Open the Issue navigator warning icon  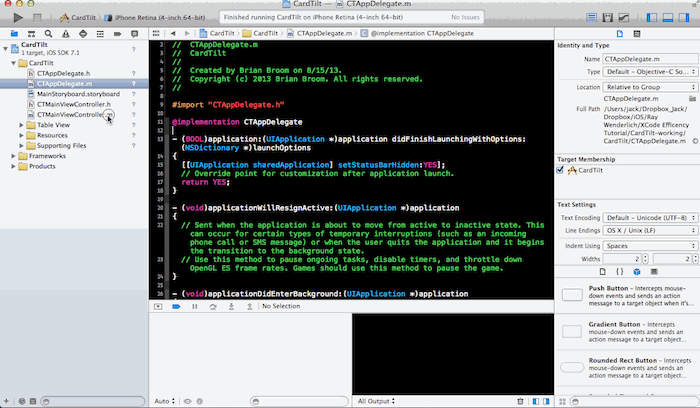point(66,34)
